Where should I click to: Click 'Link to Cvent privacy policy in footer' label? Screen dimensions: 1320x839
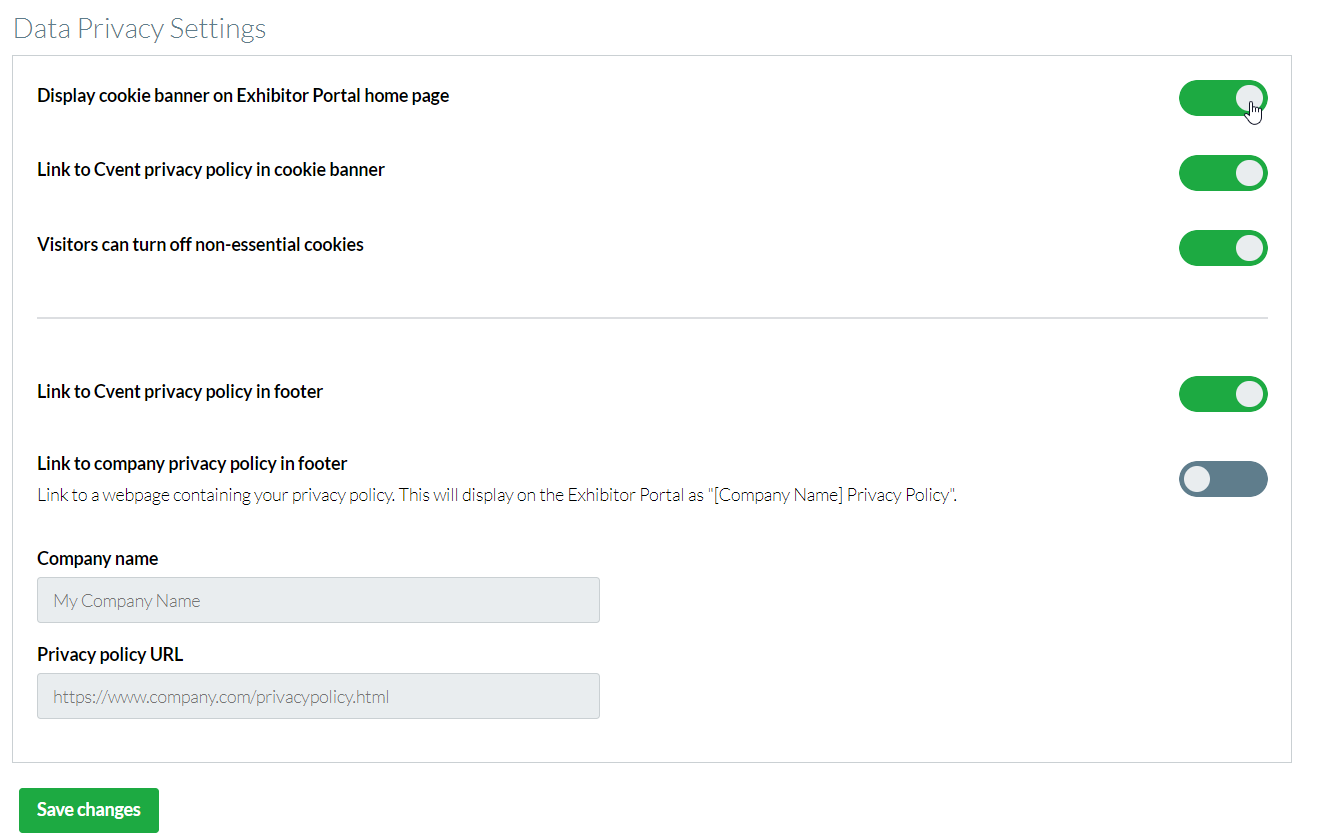tap(180, 392)
